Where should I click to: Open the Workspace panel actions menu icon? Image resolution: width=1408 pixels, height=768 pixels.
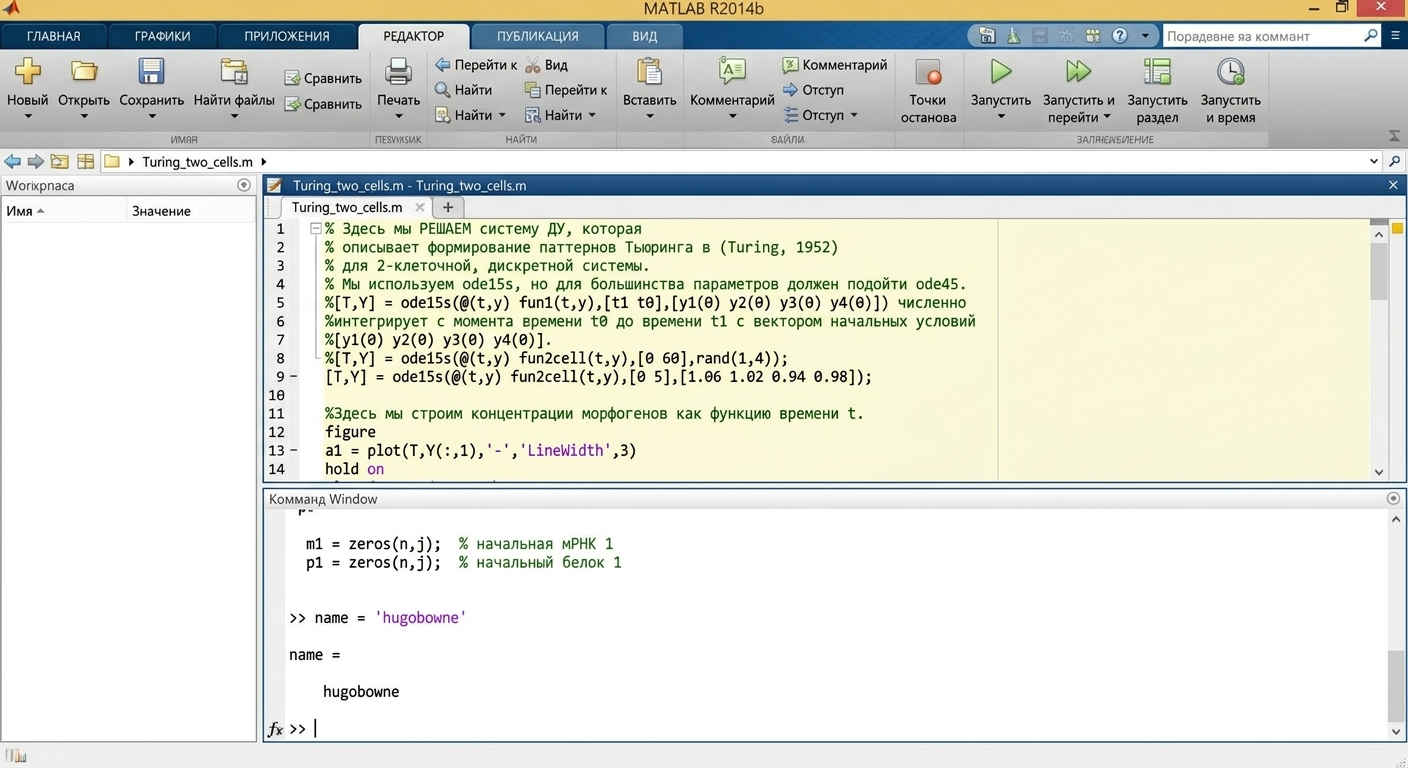(x=244, y=185)
